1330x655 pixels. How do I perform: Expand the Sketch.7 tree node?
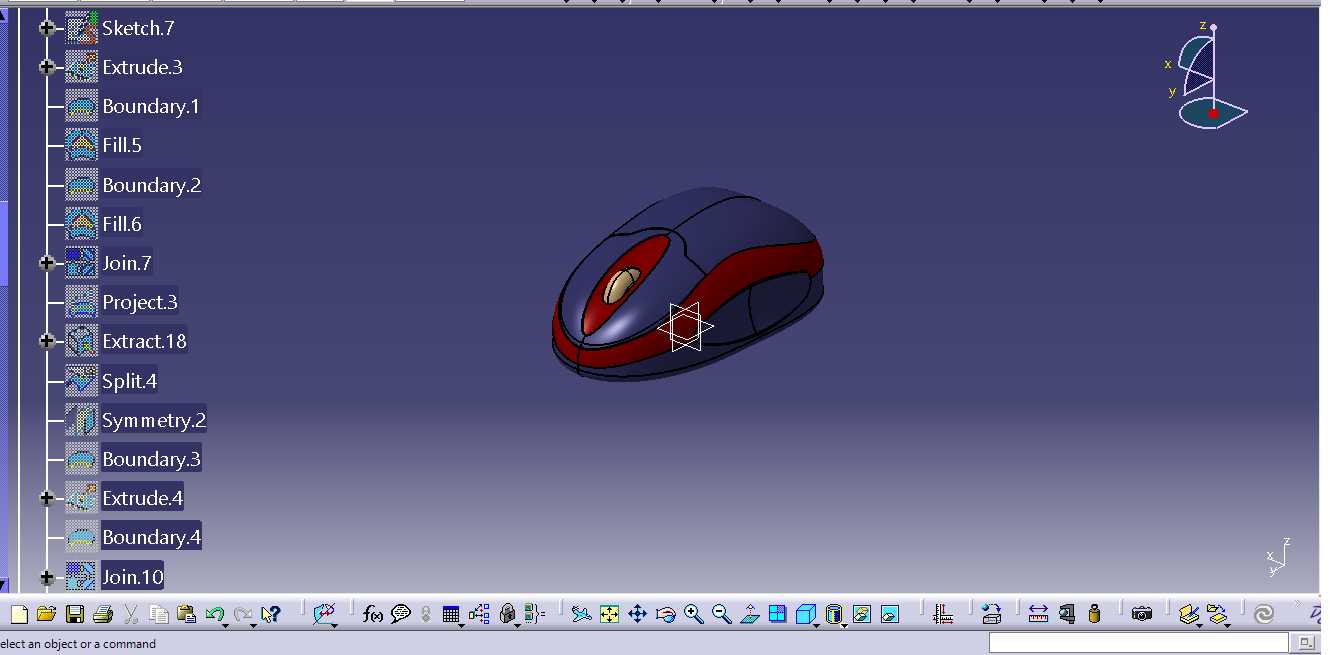[x=46, y=28]
